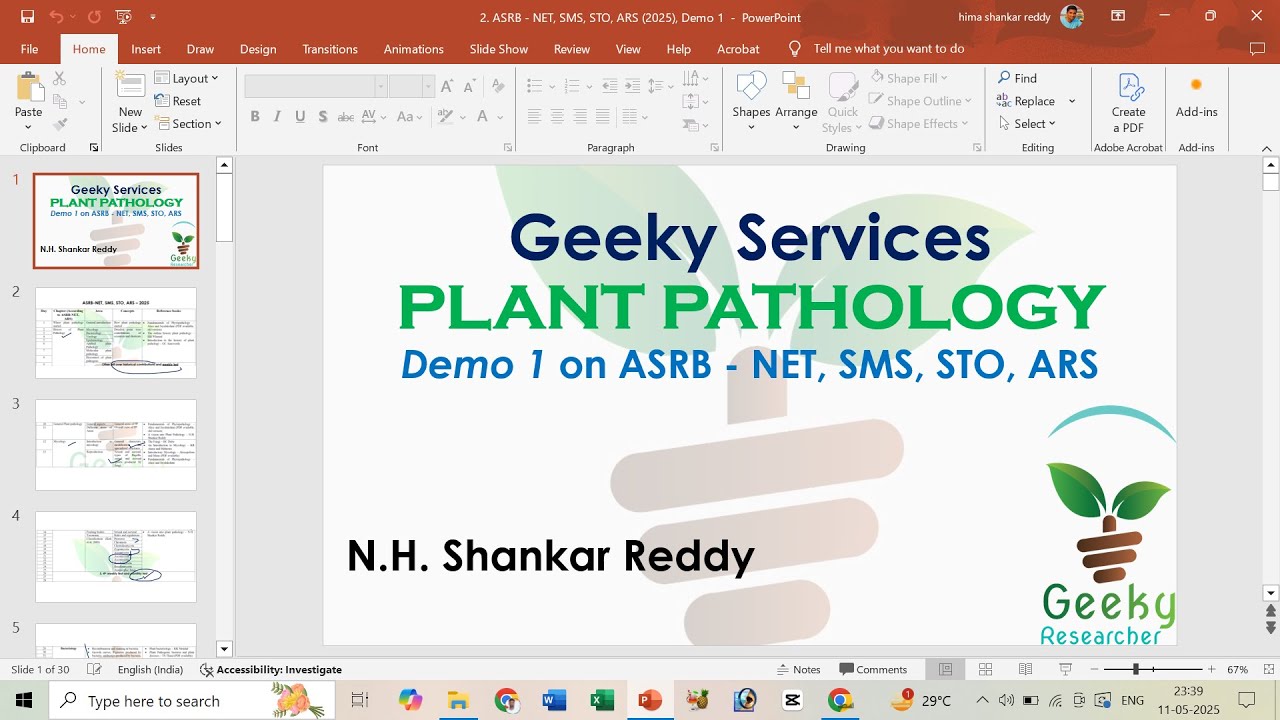The image size is (1280, 720).
Task: Click the New Slide icon
Action: [130, 86]
